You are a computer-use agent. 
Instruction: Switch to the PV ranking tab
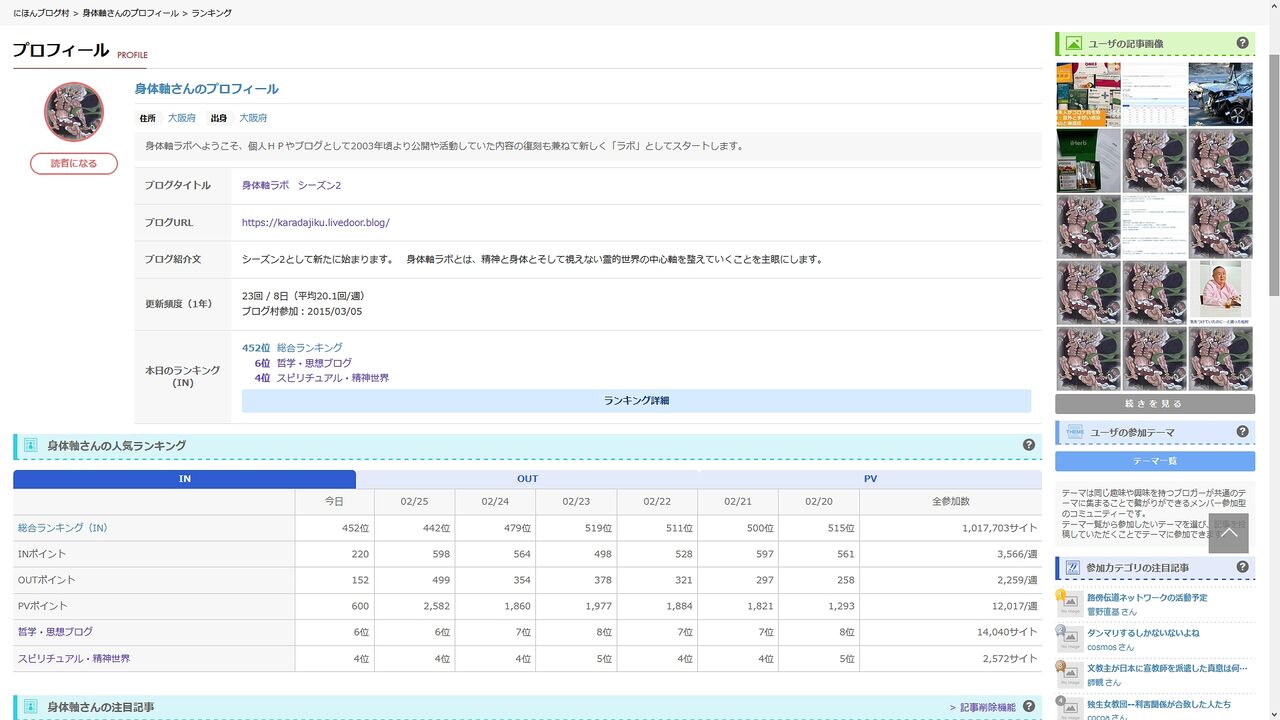(x=871, y=479)
